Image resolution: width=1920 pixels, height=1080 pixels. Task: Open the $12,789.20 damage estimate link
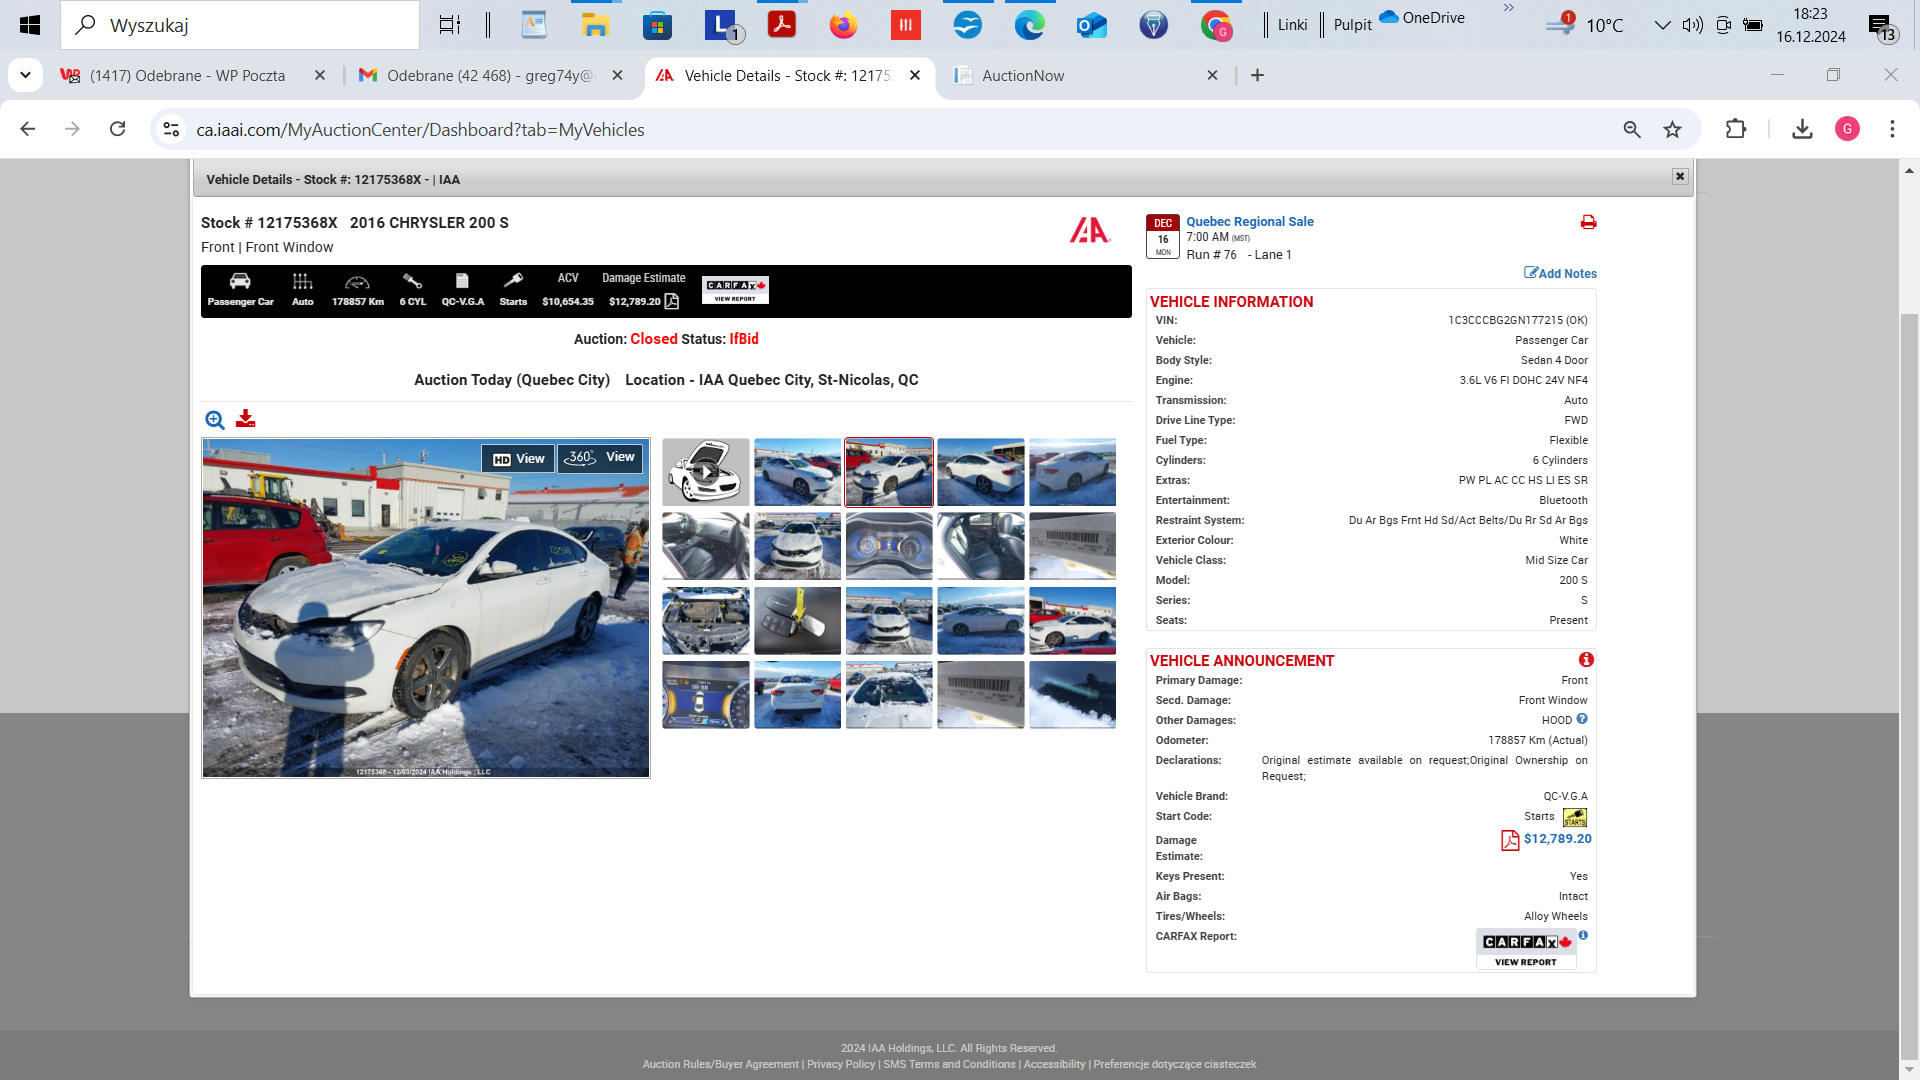(x=1558, y=839)
